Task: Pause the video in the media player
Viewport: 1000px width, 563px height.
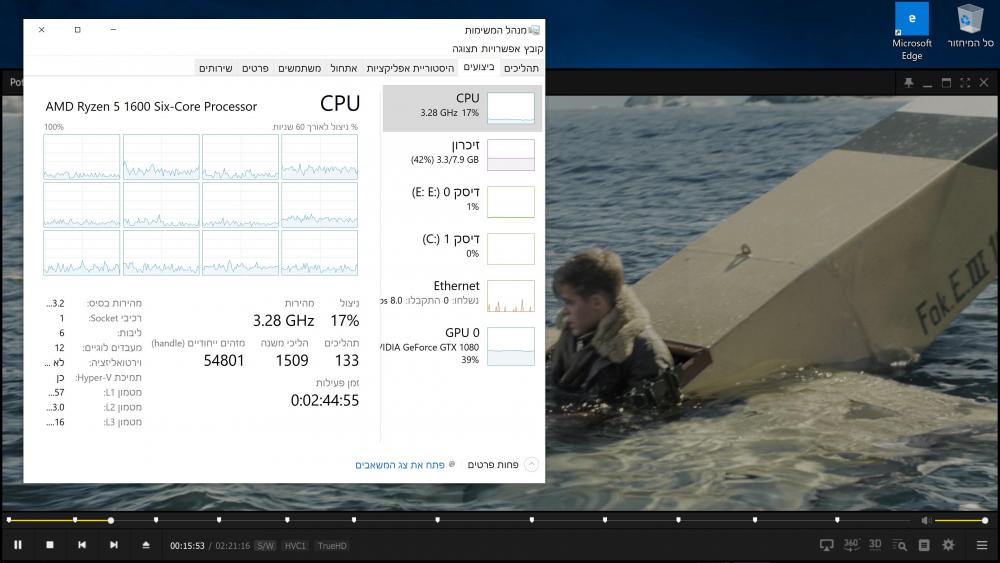Action: point(18,545)
